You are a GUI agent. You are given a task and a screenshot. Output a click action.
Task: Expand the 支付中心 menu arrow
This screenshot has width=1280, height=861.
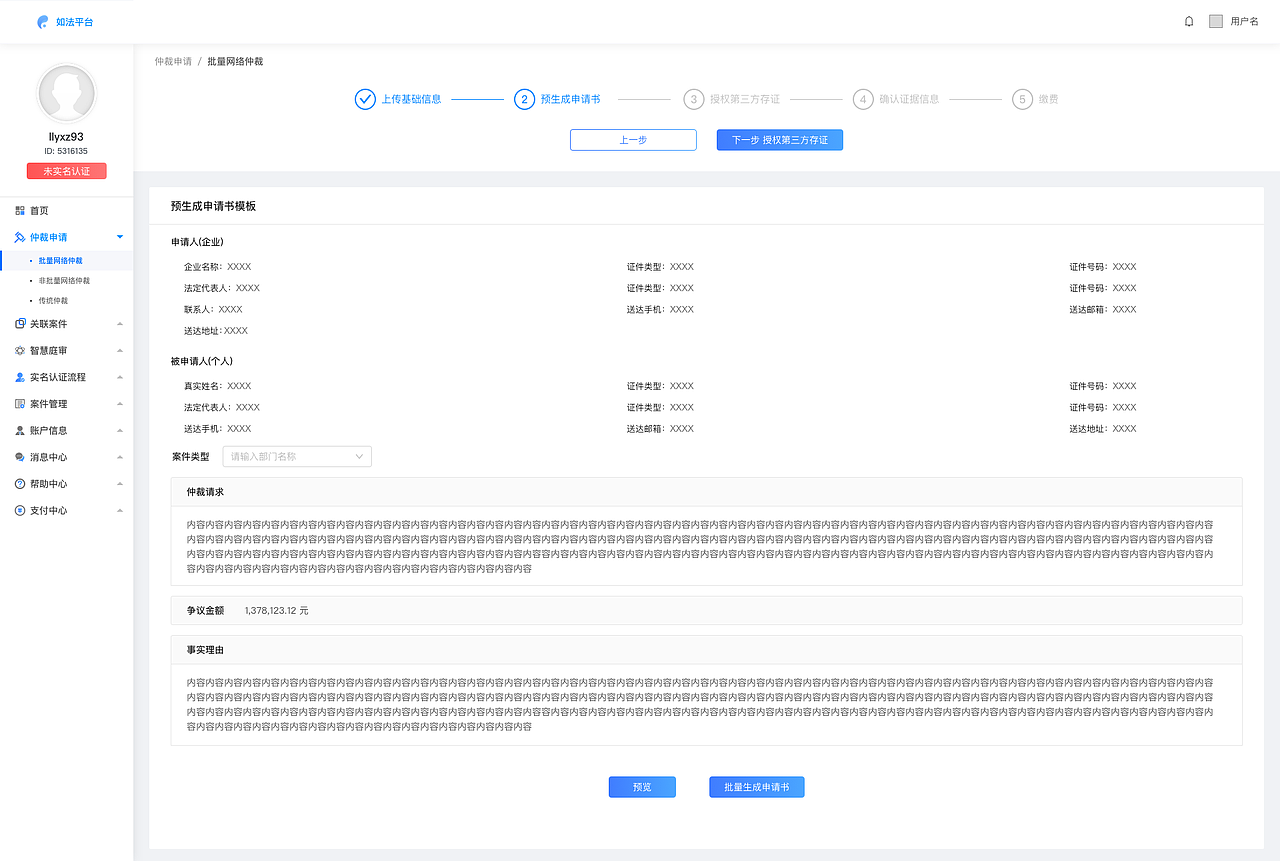coord(120,510)
